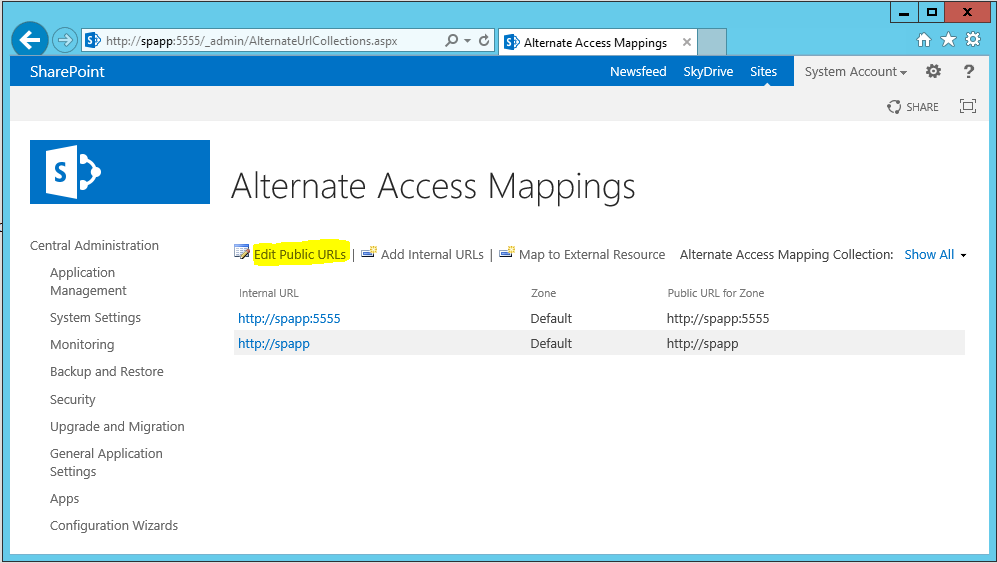Open browser Favorites star icon
The height and width of the screenshot is (563, 997).
click(948, 39)
